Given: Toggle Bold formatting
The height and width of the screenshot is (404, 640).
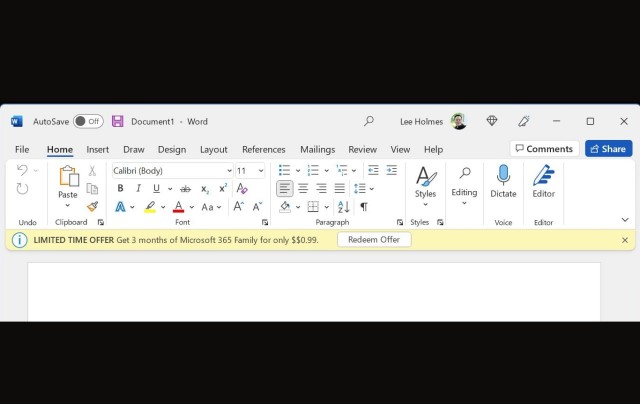Looking at the screenshot, I should pos(120,188).
